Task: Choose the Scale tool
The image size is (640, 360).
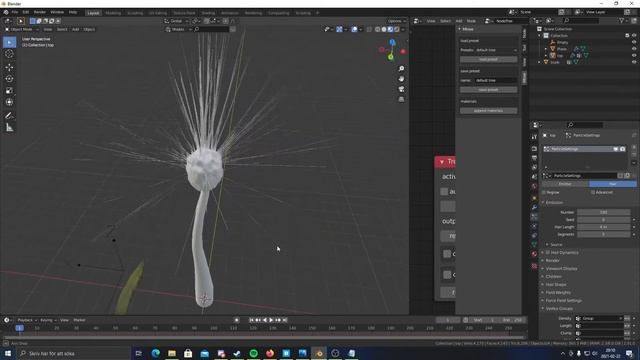Action: pos(9,91)
